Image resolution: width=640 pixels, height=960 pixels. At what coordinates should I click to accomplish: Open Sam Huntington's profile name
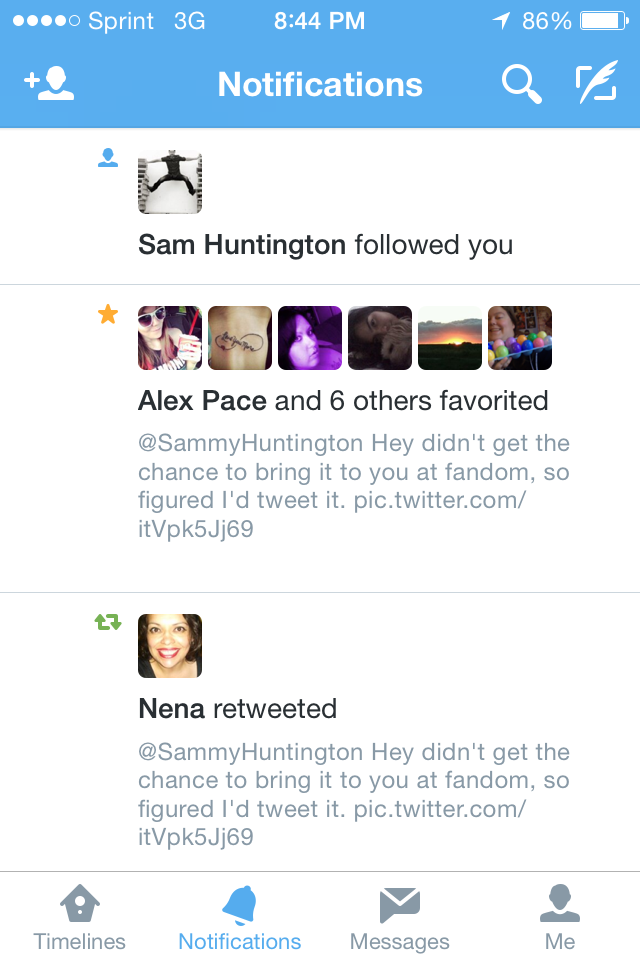[x=242, y=245]
